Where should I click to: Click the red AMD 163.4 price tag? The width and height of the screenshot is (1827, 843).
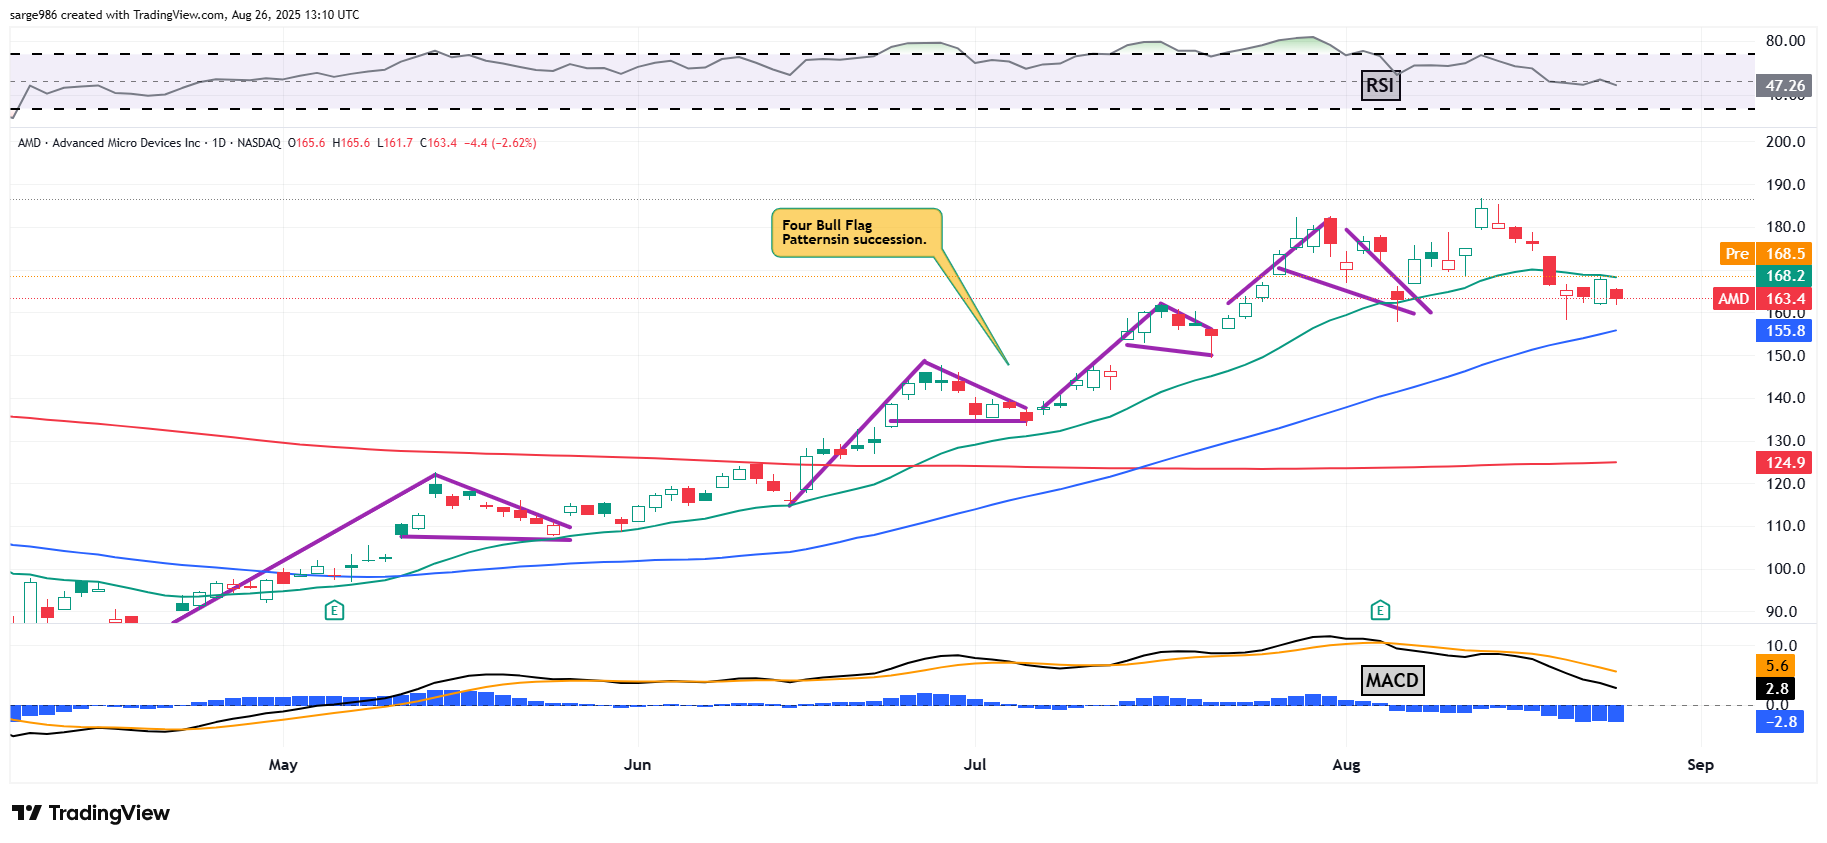1762,299
